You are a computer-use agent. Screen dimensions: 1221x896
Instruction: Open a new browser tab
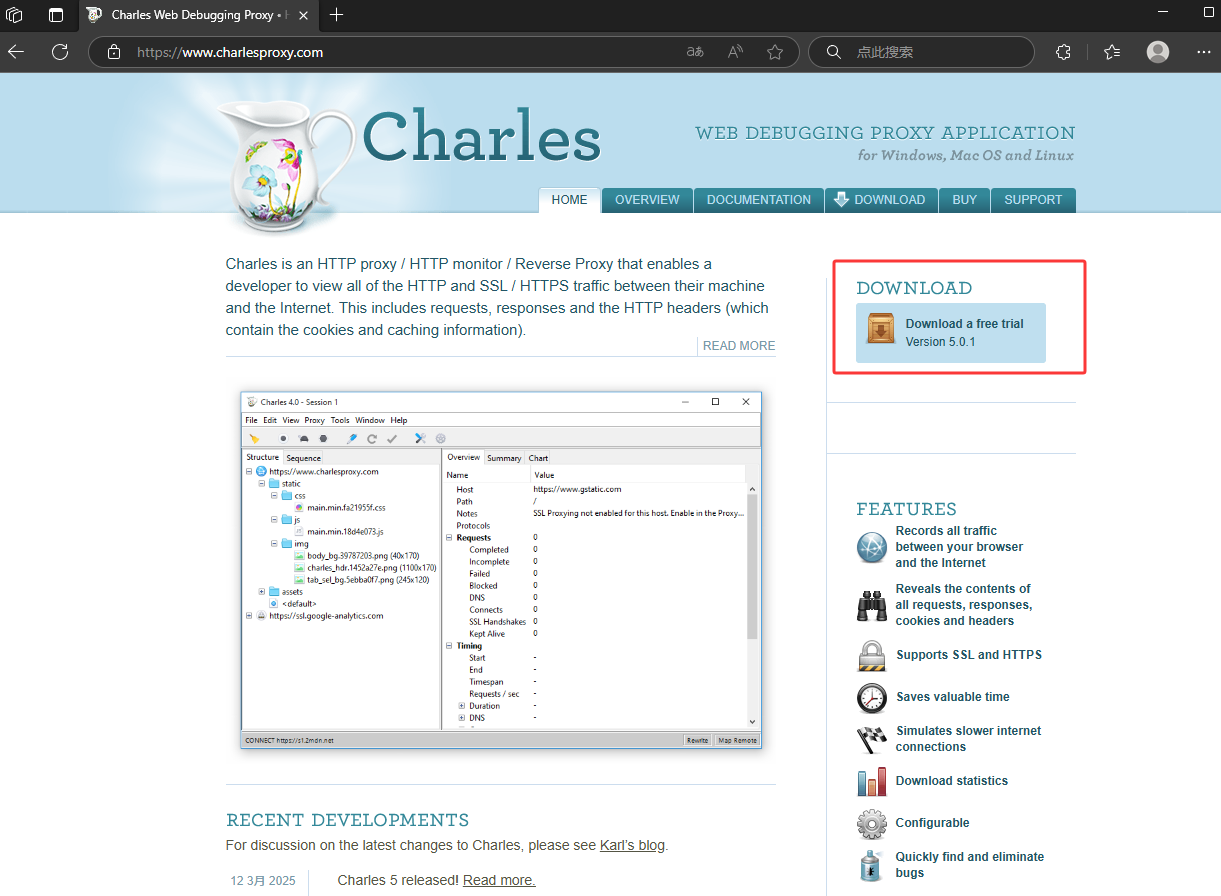[337, 15]
